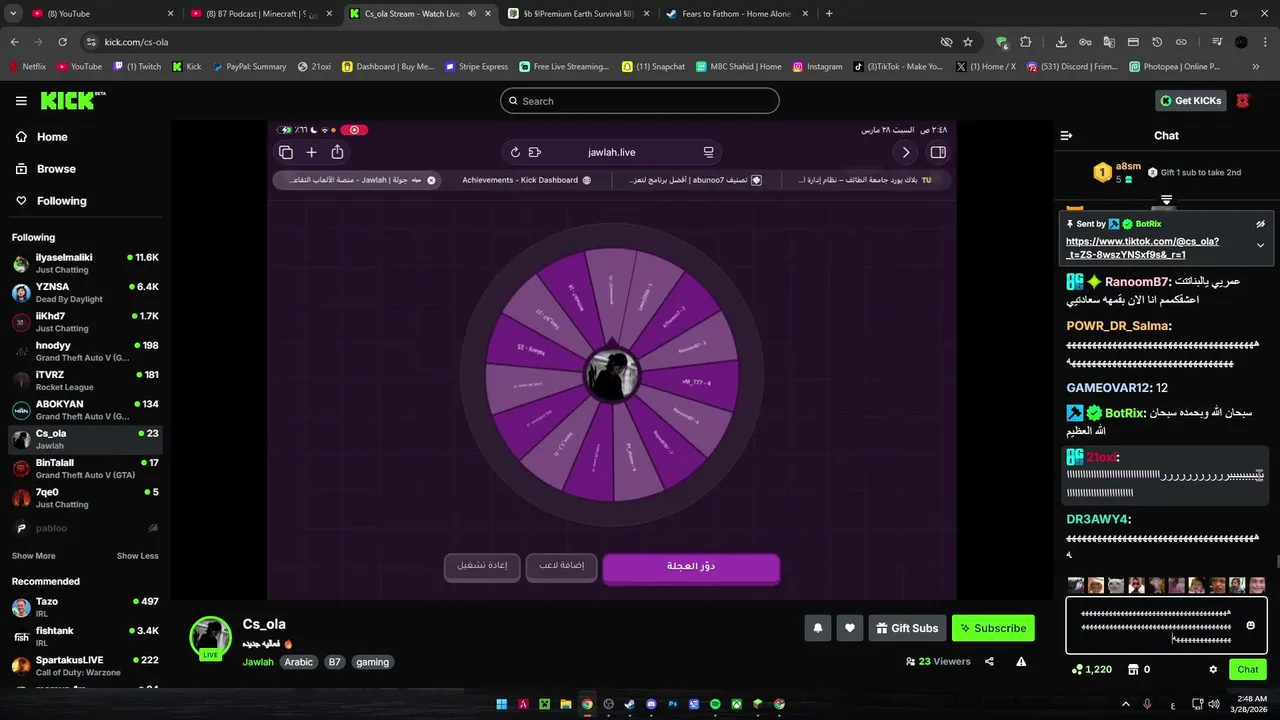Click the KICK logo in header
The height and width of the screenshot is (720, 1280).
[x=72, y=101]
